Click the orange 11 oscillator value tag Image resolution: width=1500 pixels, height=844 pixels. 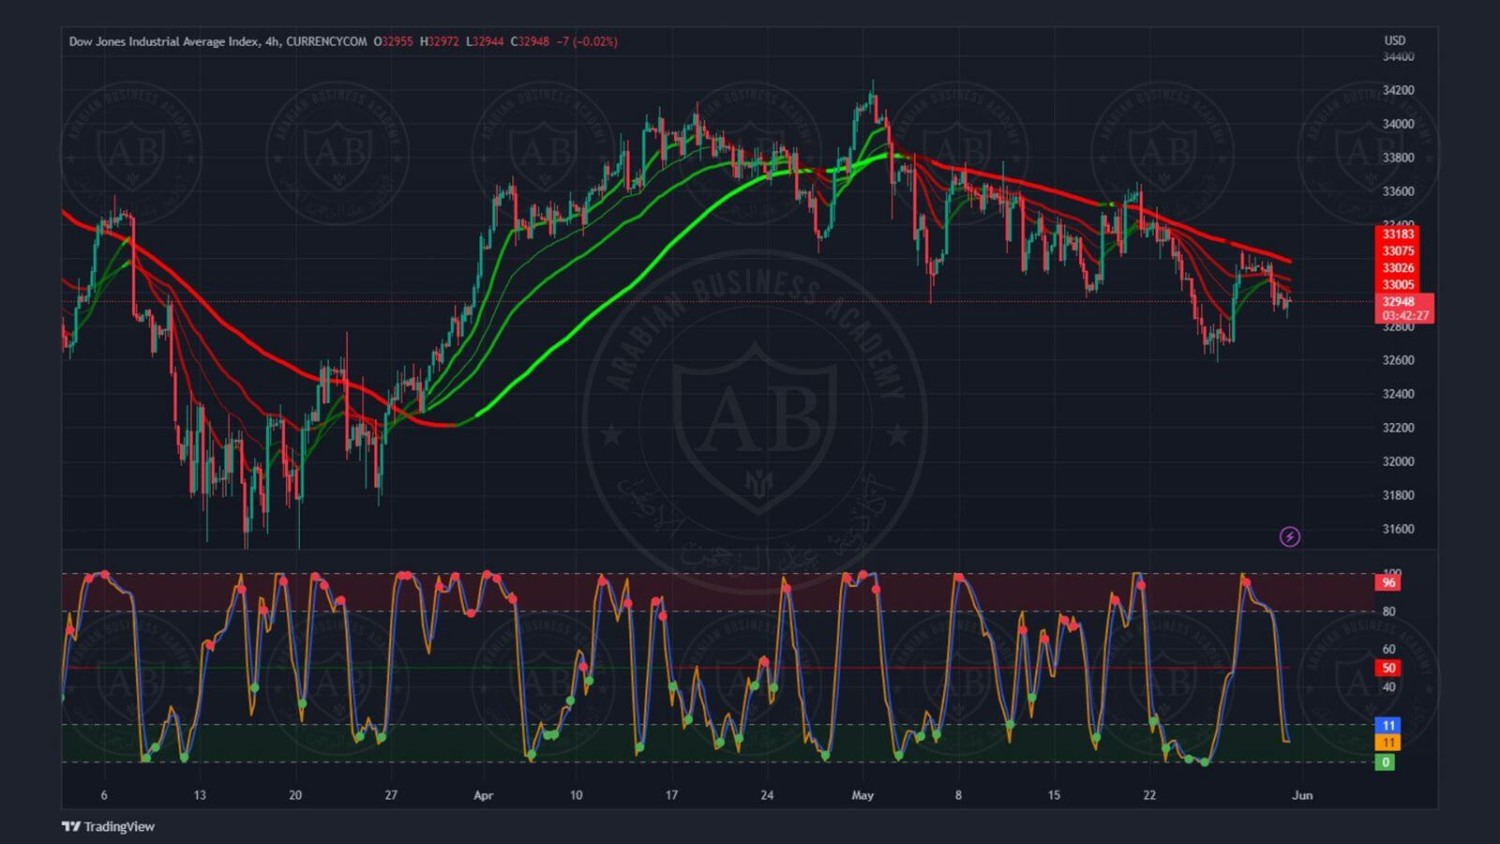pos(1389,742)
